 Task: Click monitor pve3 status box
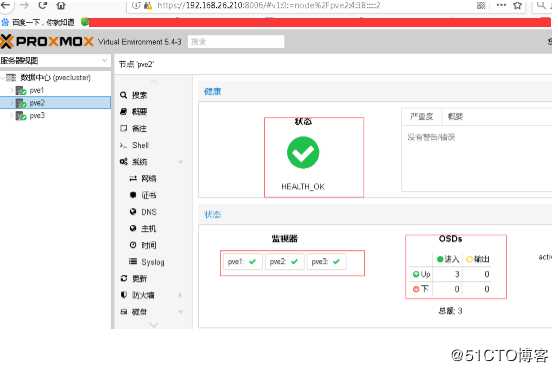pyautogui.click(x=326, y=262)
